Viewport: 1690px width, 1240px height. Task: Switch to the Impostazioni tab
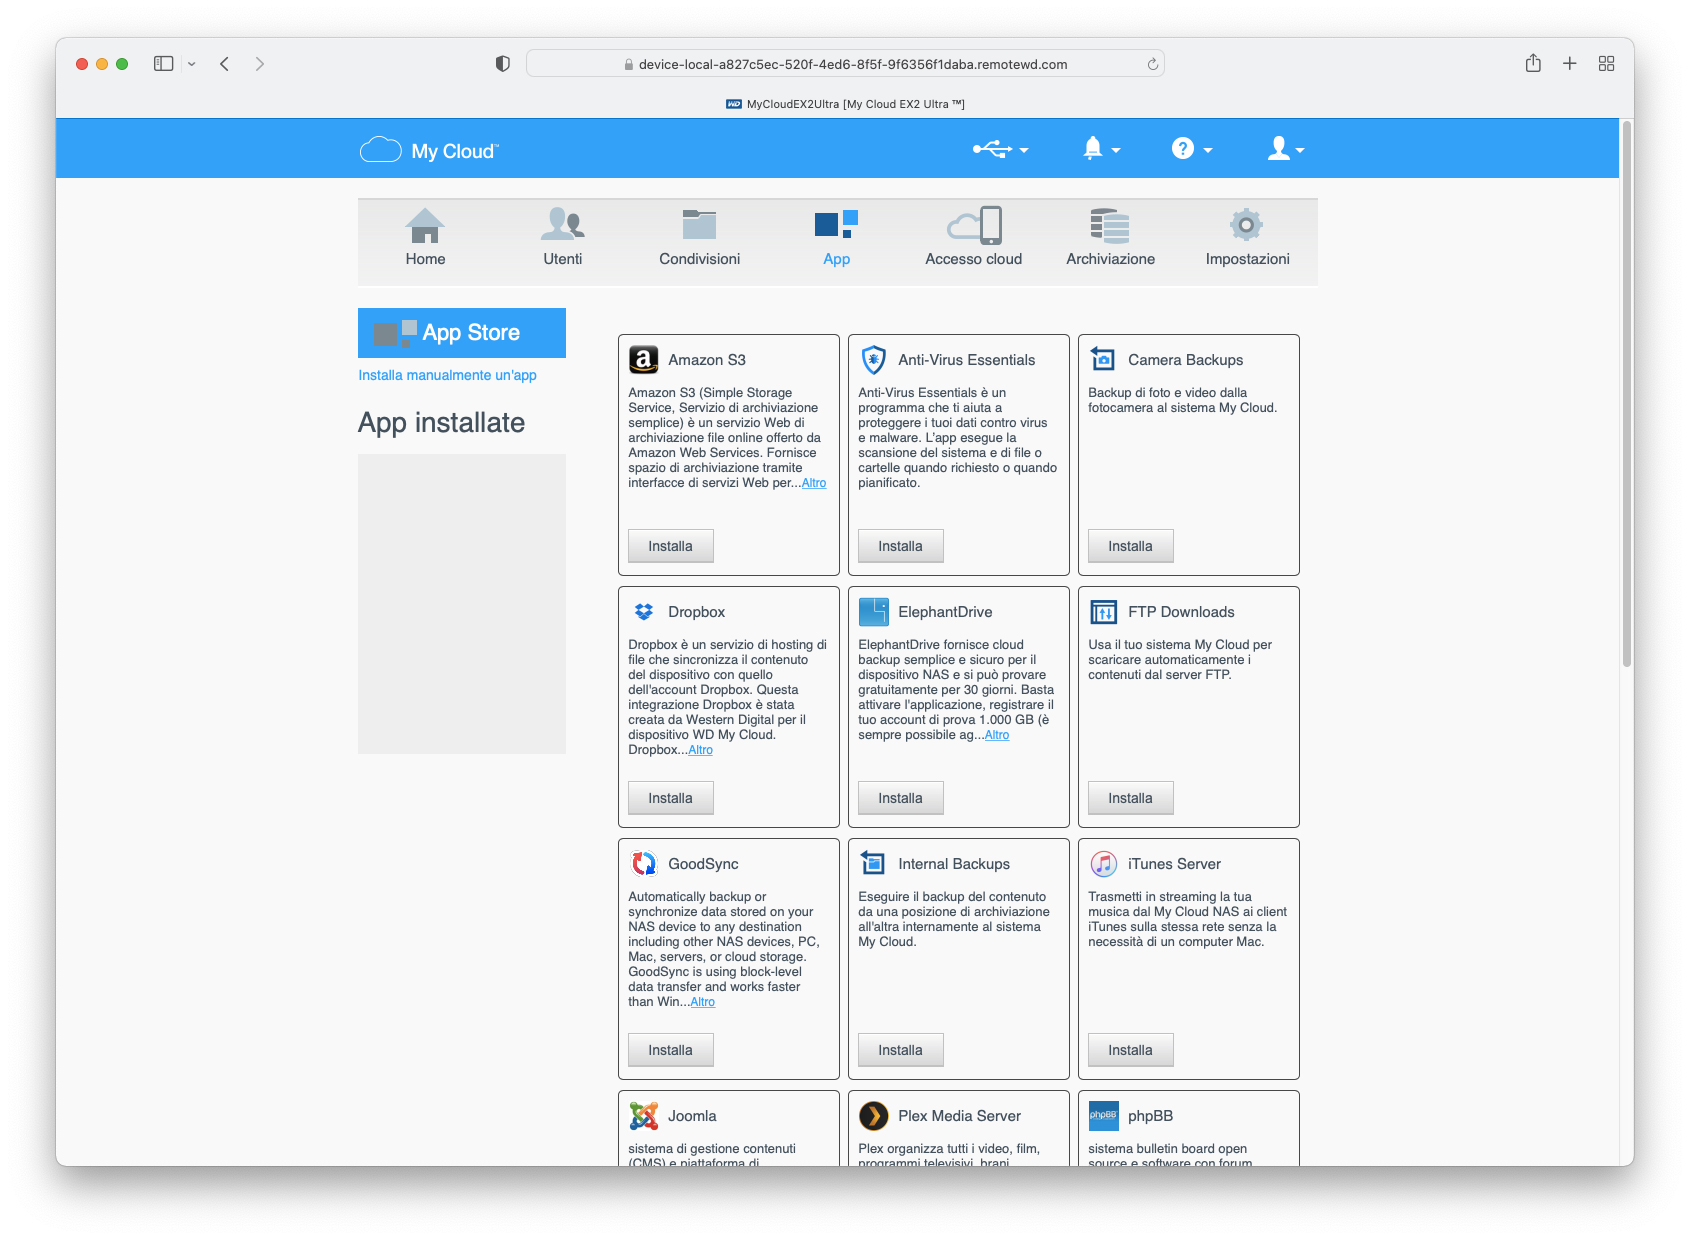click(x=1248, y=259)
